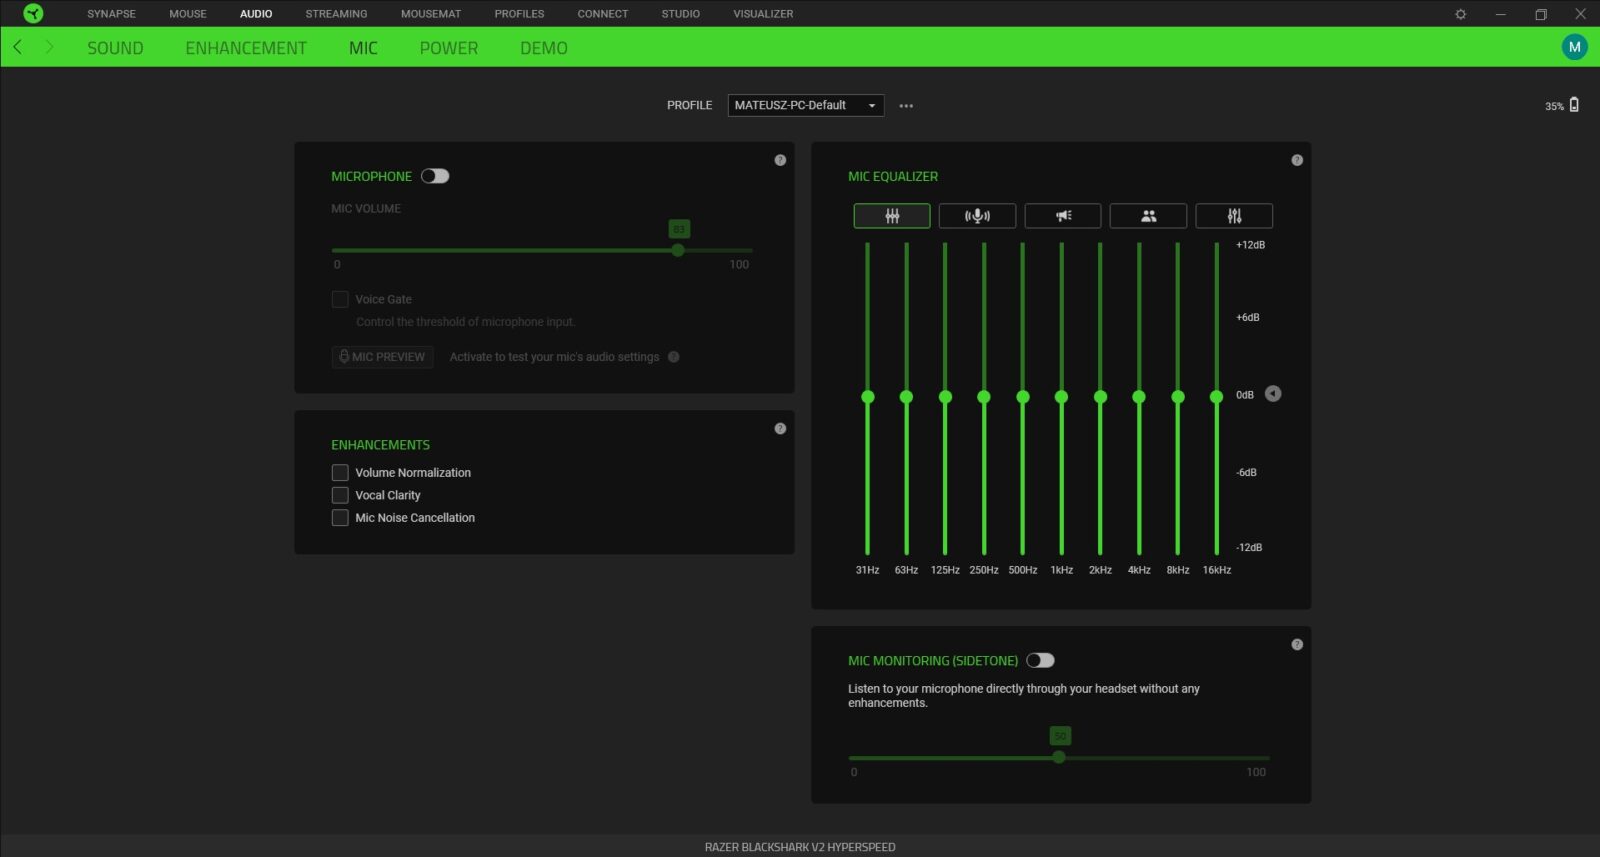The width and height of the screenshot is (1600, 857).
Task: Open profile options three-dot menu
Action: click(906, 106)
